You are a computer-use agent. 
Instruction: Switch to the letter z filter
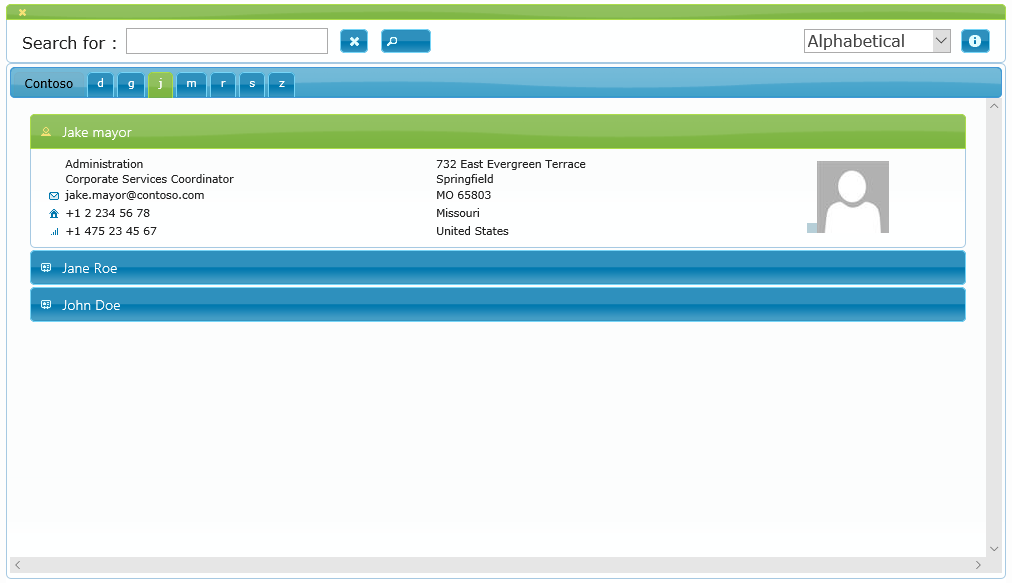point(281,84)
